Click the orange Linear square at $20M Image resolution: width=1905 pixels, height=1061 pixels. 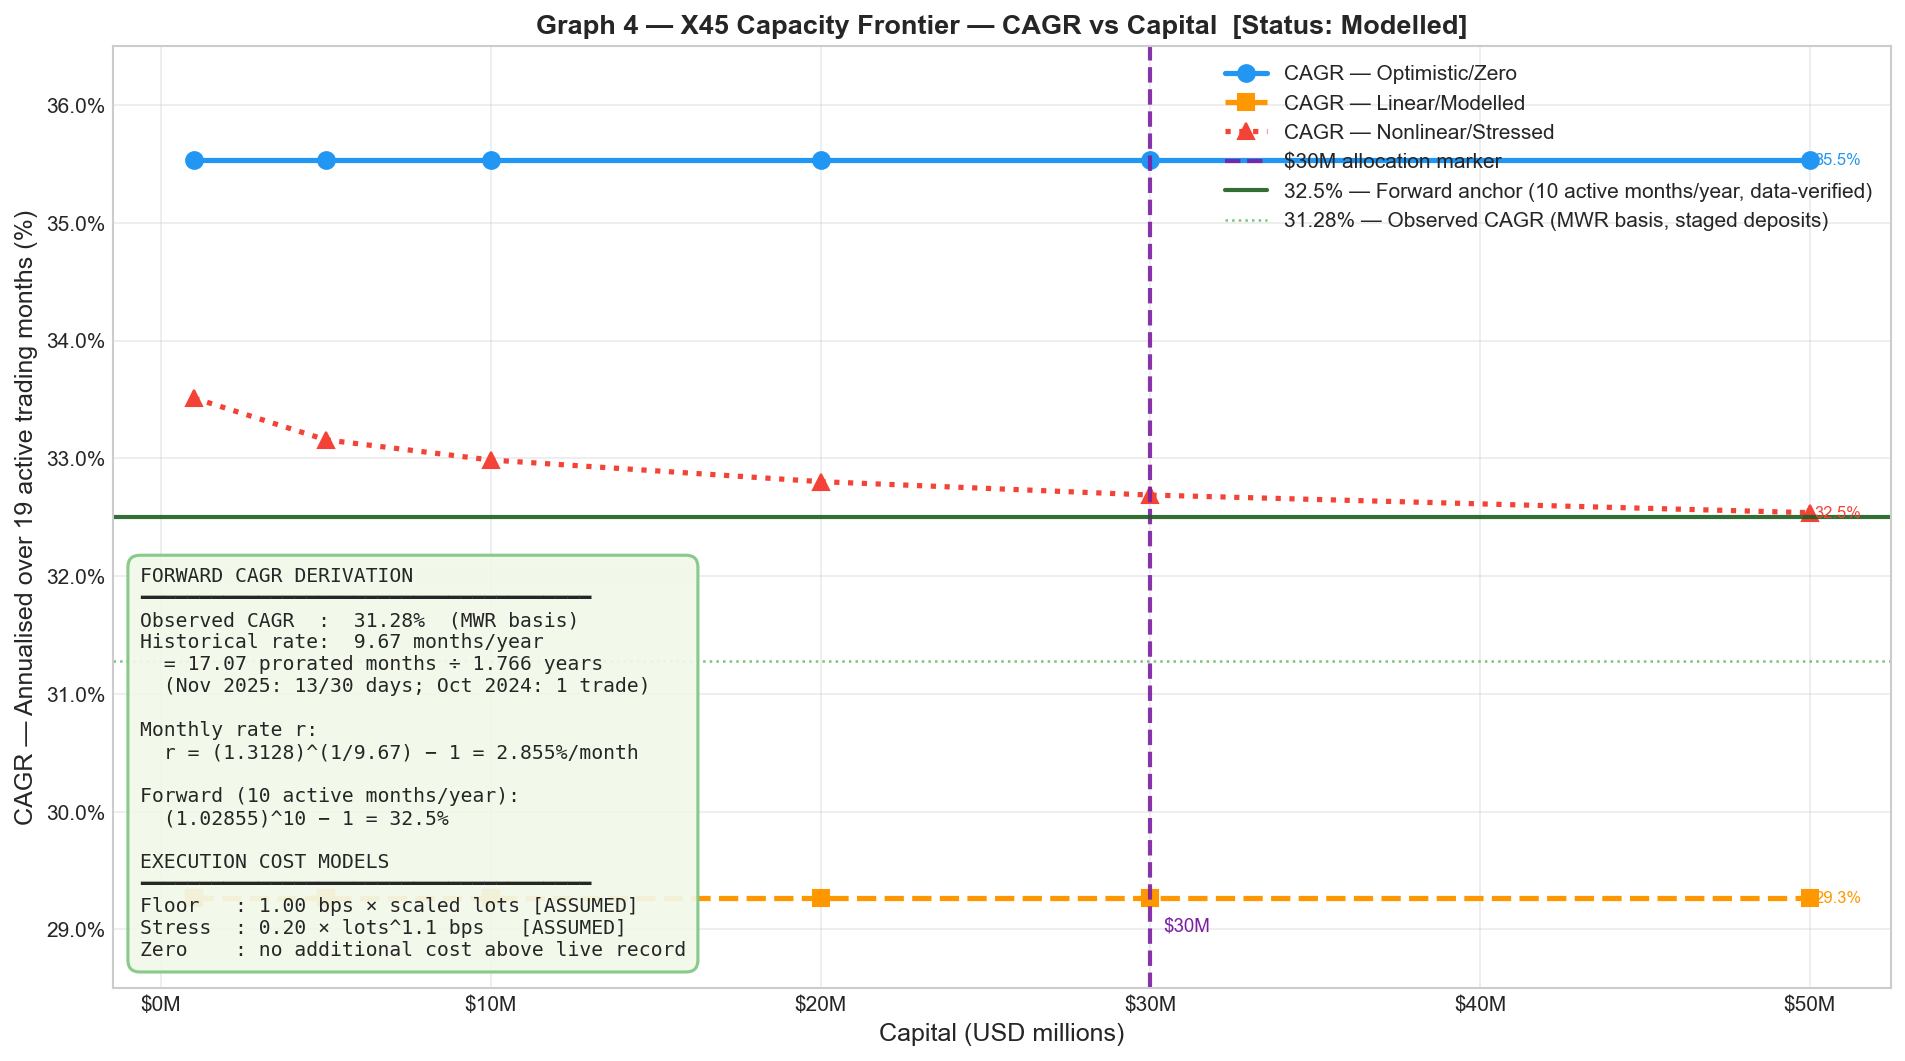click(821, 898)
